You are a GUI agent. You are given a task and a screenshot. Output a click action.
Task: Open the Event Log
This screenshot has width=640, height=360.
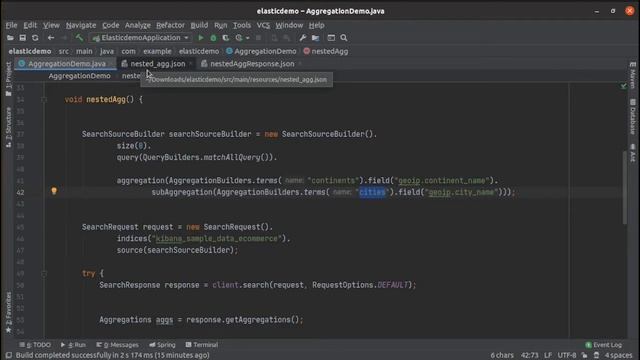click(x=603, y=345)
